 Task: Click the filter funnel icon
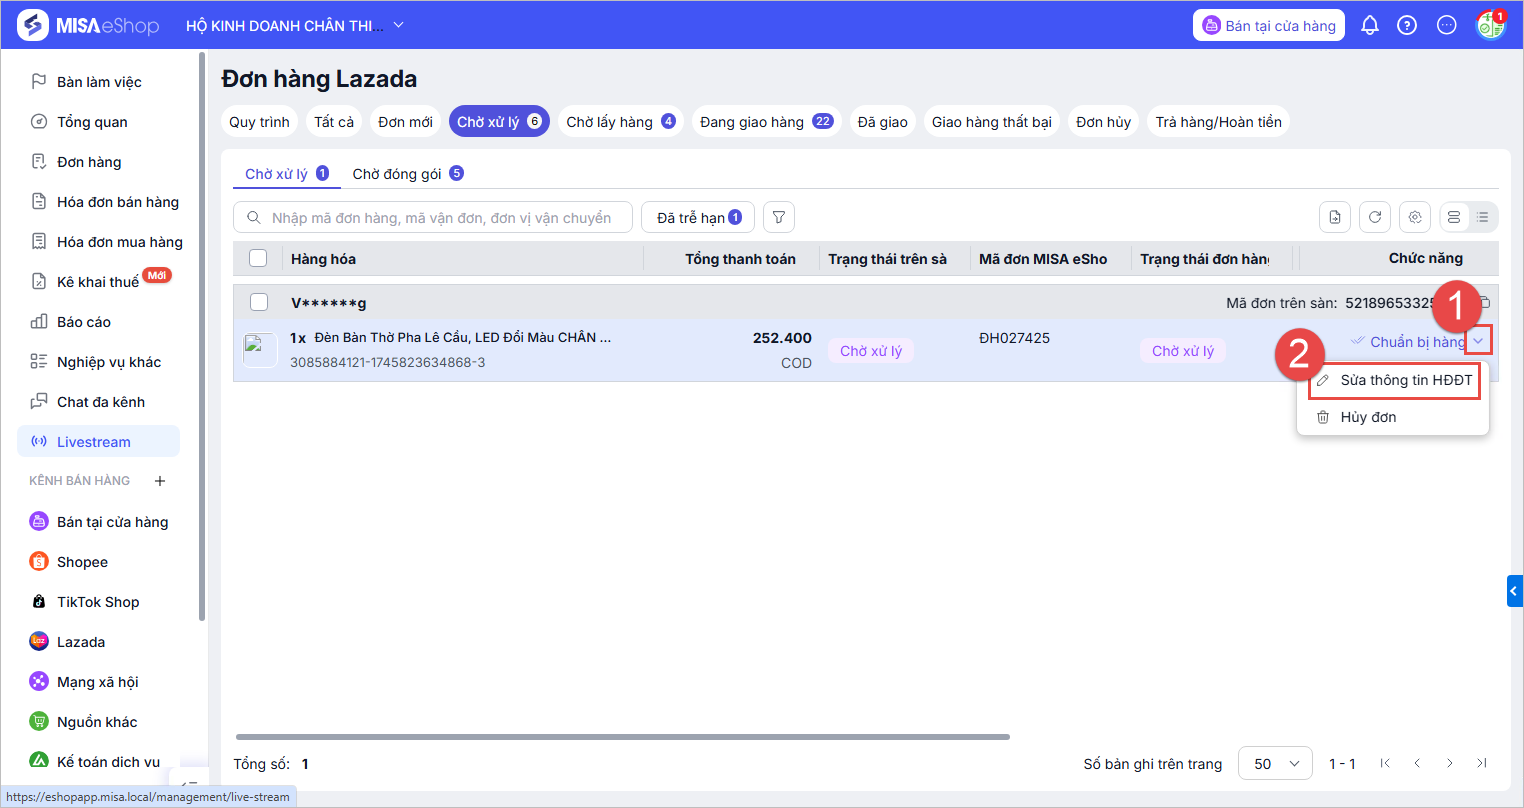point(779,217)
